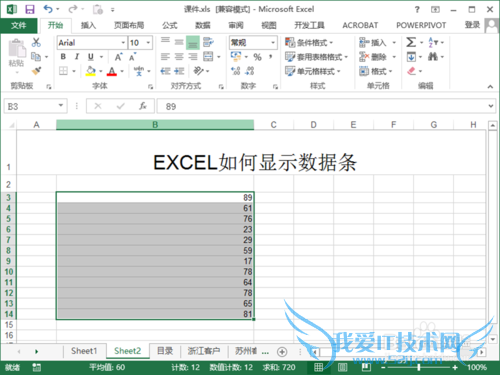Open accounting number format
Viewport: 500px width, 375px height.
point(236,56)
